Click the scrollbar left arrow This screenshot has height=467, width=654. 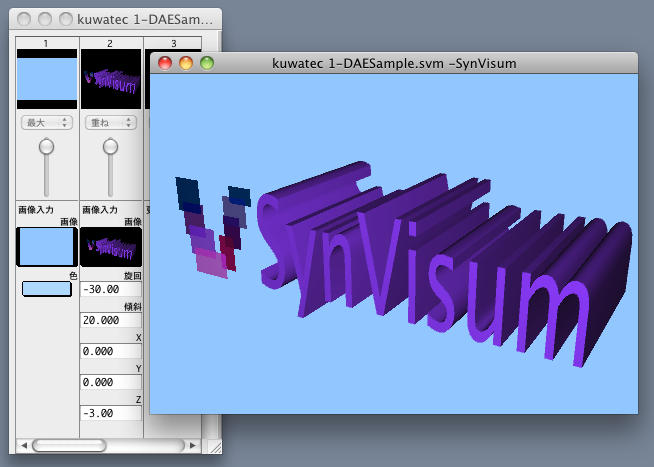click(x=22, y=445)
